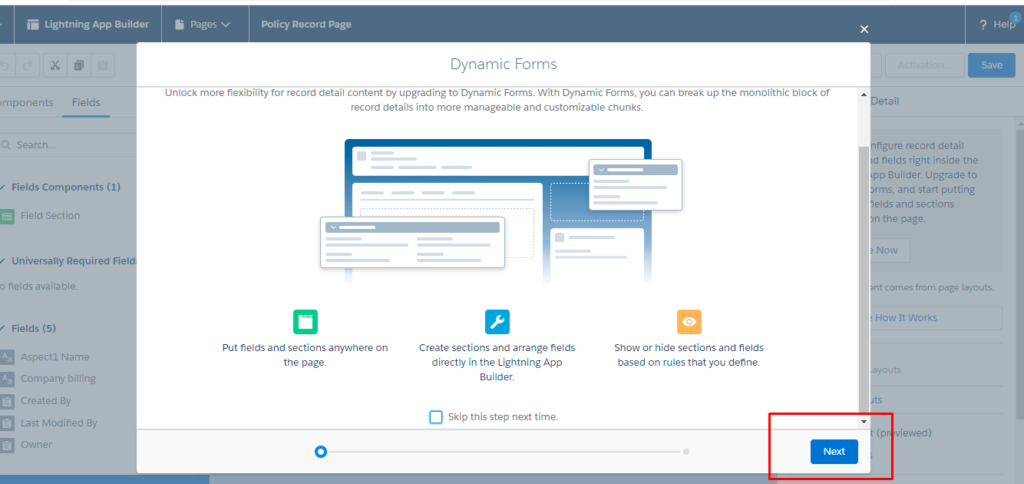Click the delete trash icon

[103, 65]
